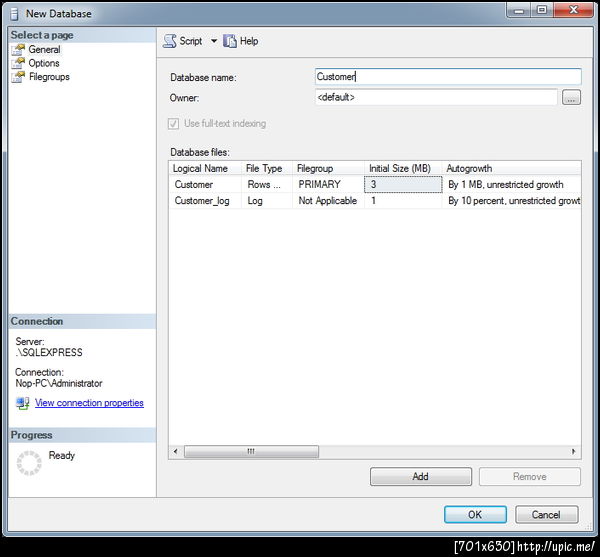Click the Not Applicable filegroup cell
Image resolution: width=600 pixels, height=557 pixels.
[x=328, y=200]
